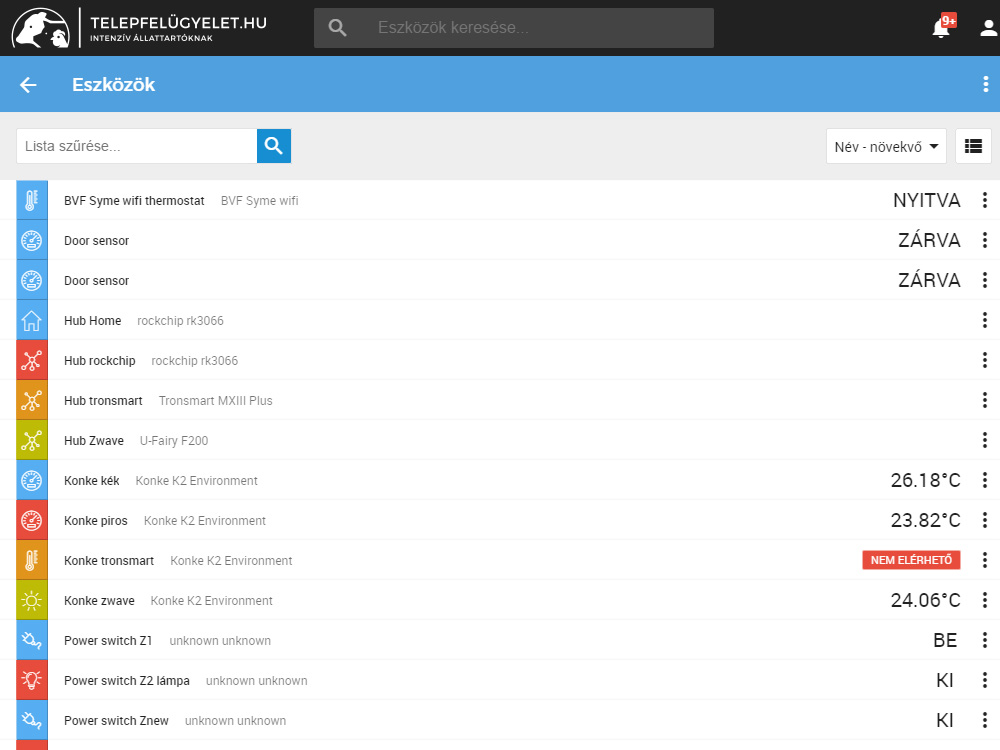Open three-dot menu for Hub Home
This screenshot has height=750, width=1000.
click(x=985, y=320)
